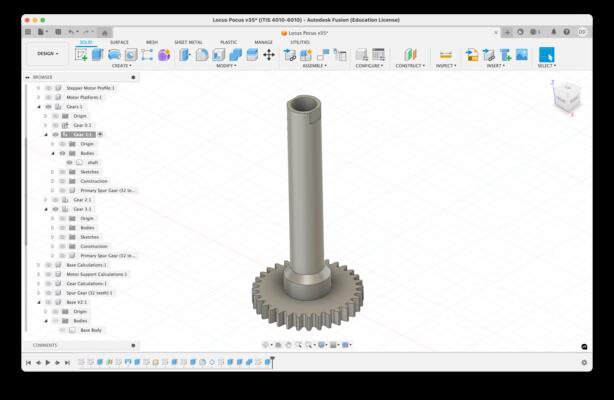Click the activate radio next to Gear 1:1

[100, 134]
